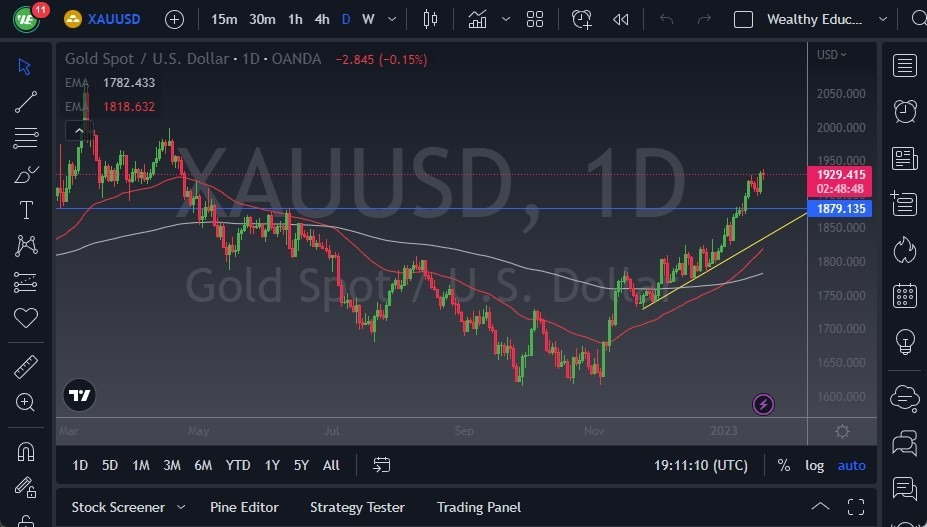Select the arrow cursor tool
This screenshot has width=927, height=527.
(25, 66)
